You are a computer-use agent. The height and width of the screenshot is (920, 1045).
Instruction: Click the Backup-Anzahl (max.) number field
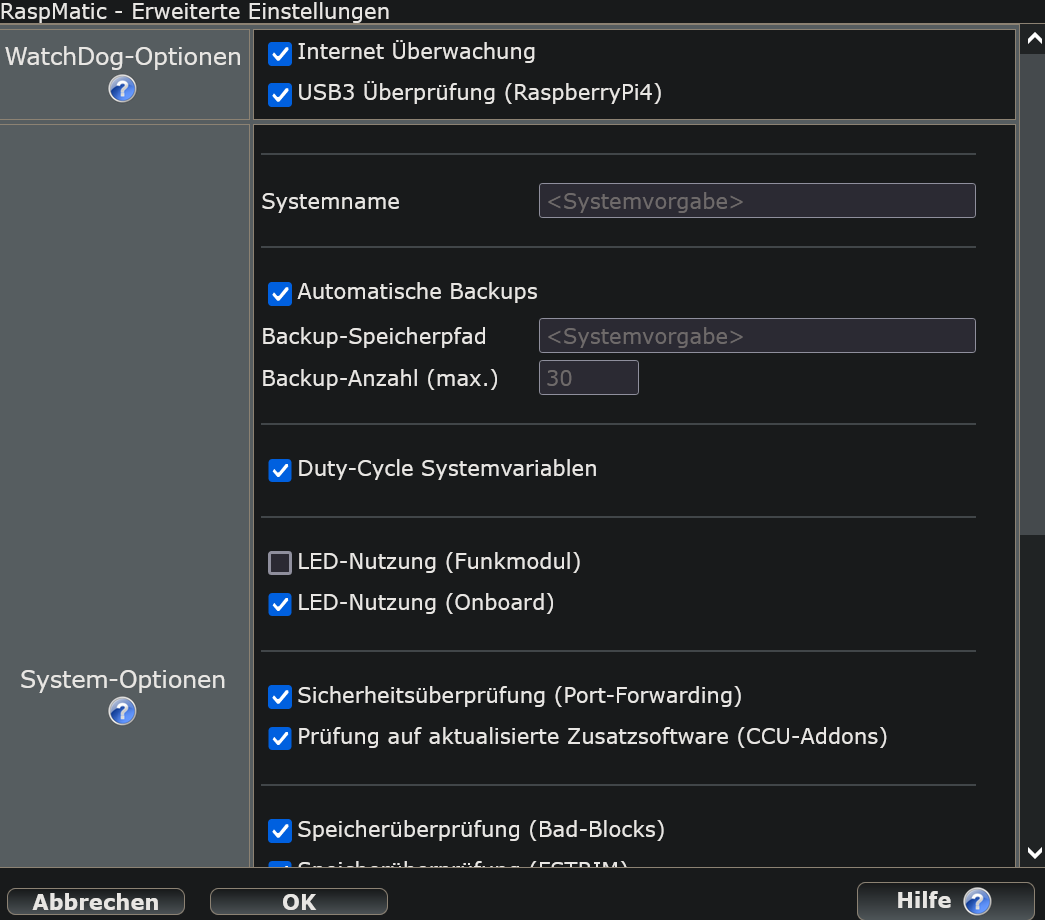click(x=588, y=379)
